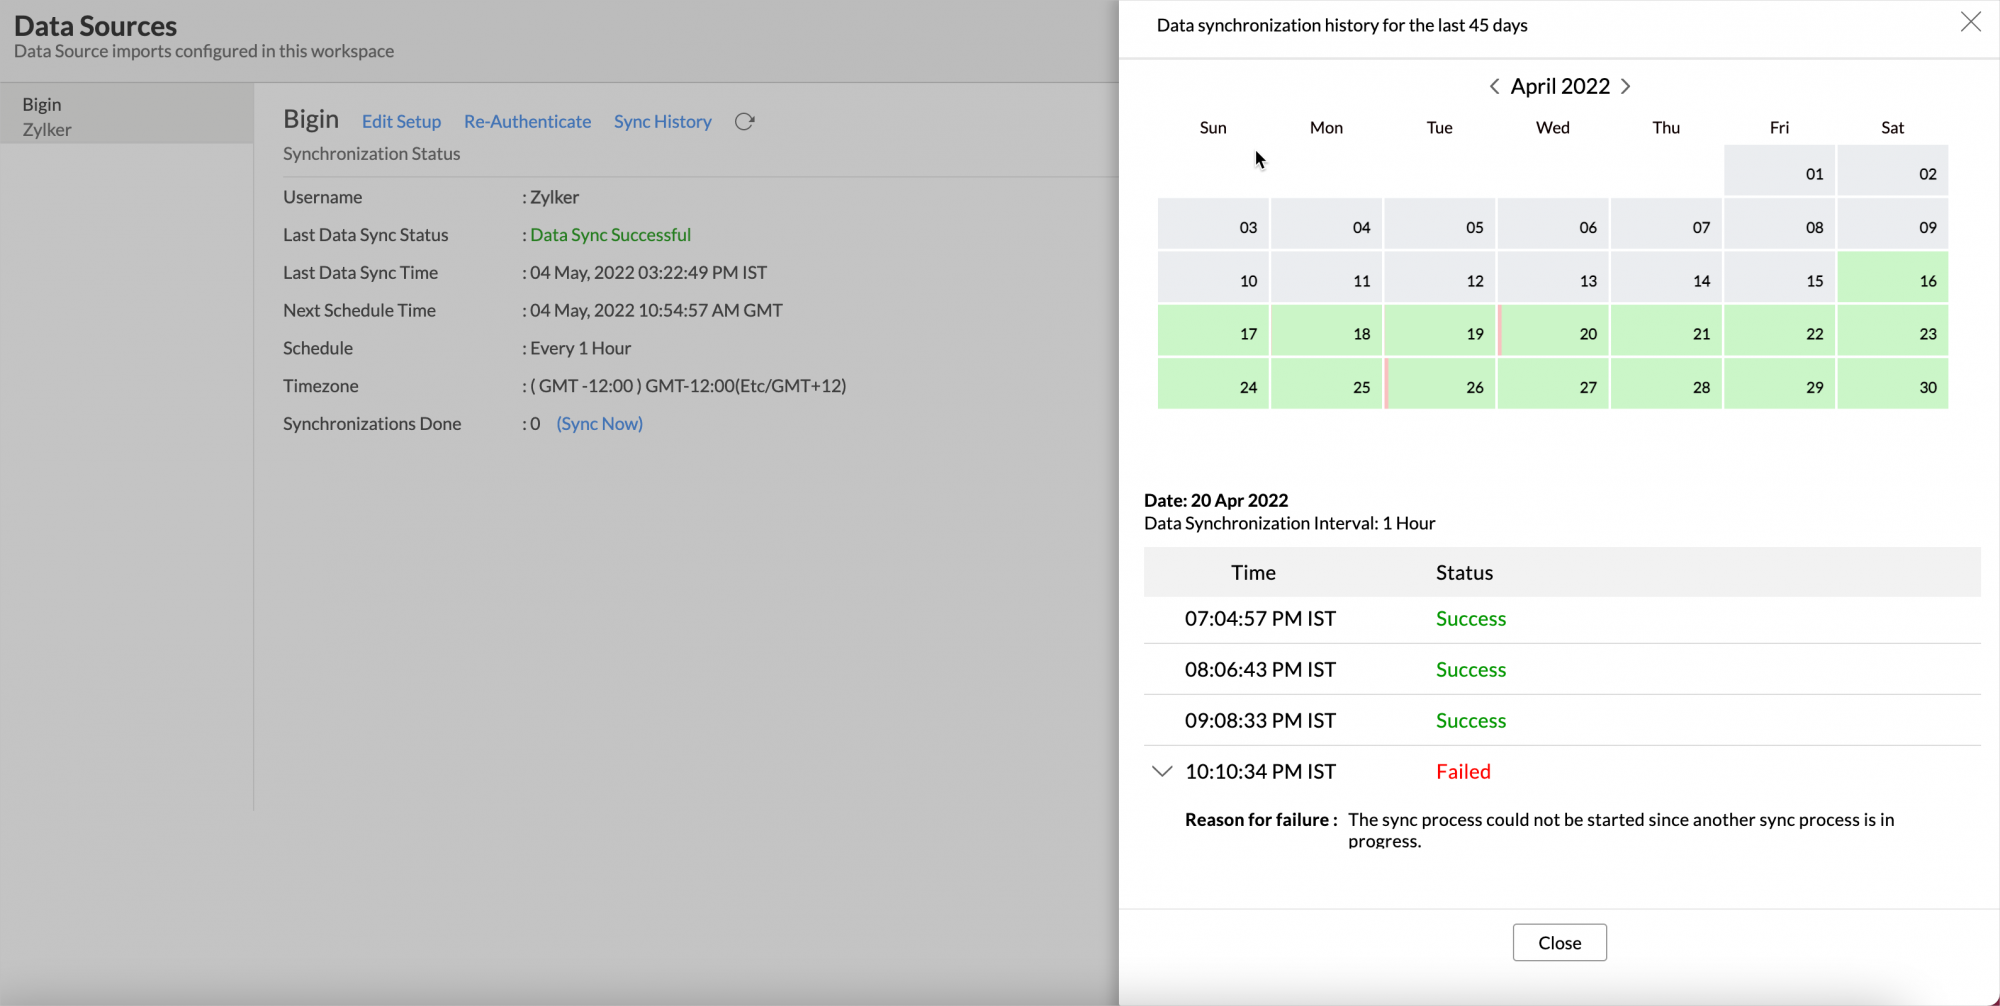Screen dimensions: 2000x1006
Task: Select April 20 on the calendar
Action: click(x=1553, y=331)
